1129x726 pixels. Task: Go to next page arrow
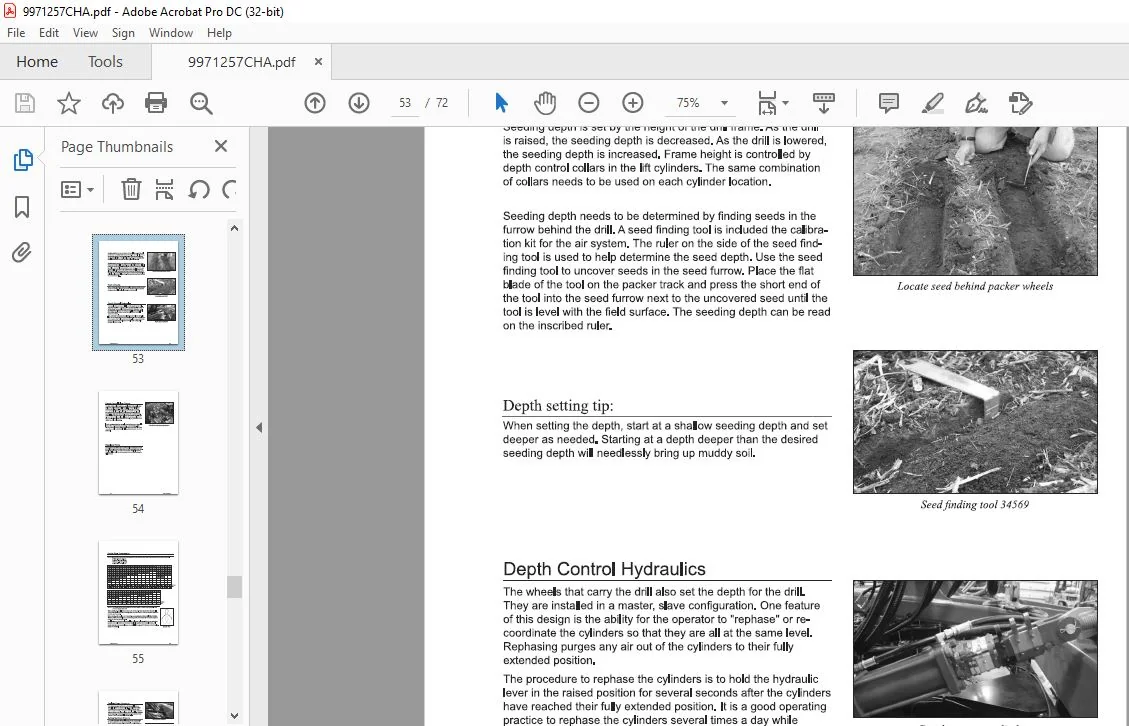[359, 103]
